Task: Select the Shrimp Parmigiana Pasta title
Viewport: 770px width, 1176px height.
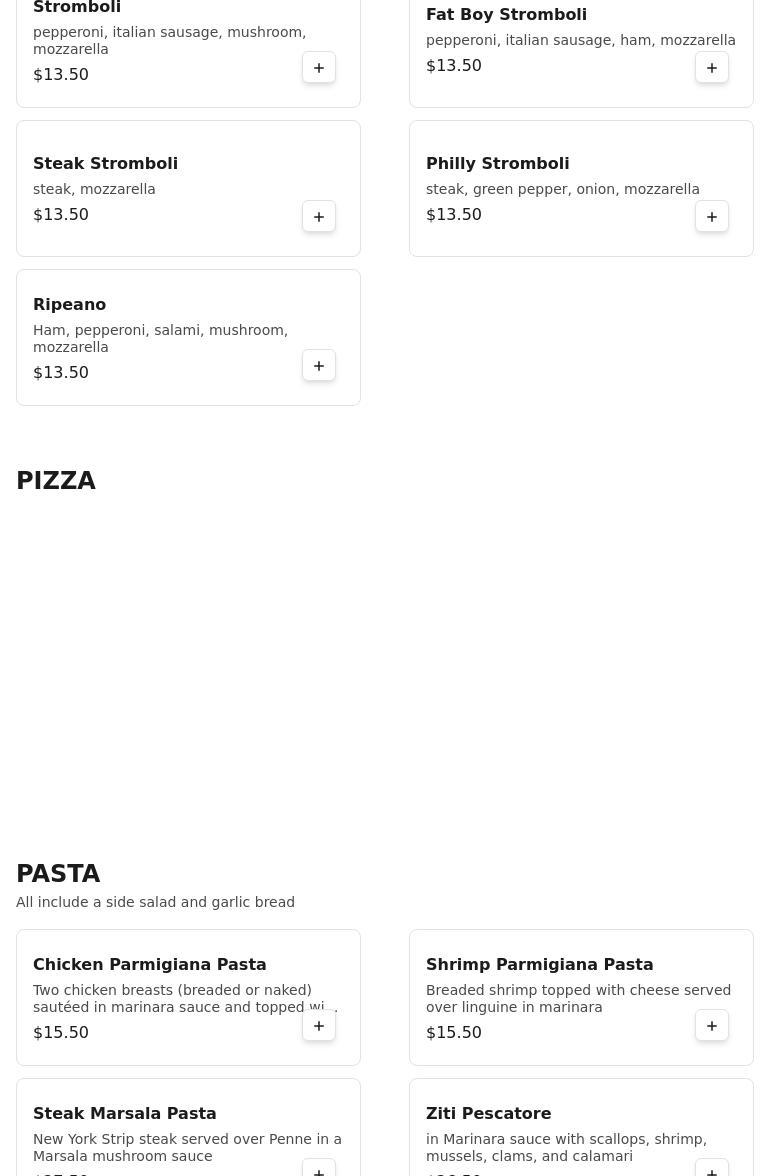Action: click(539, 965)
